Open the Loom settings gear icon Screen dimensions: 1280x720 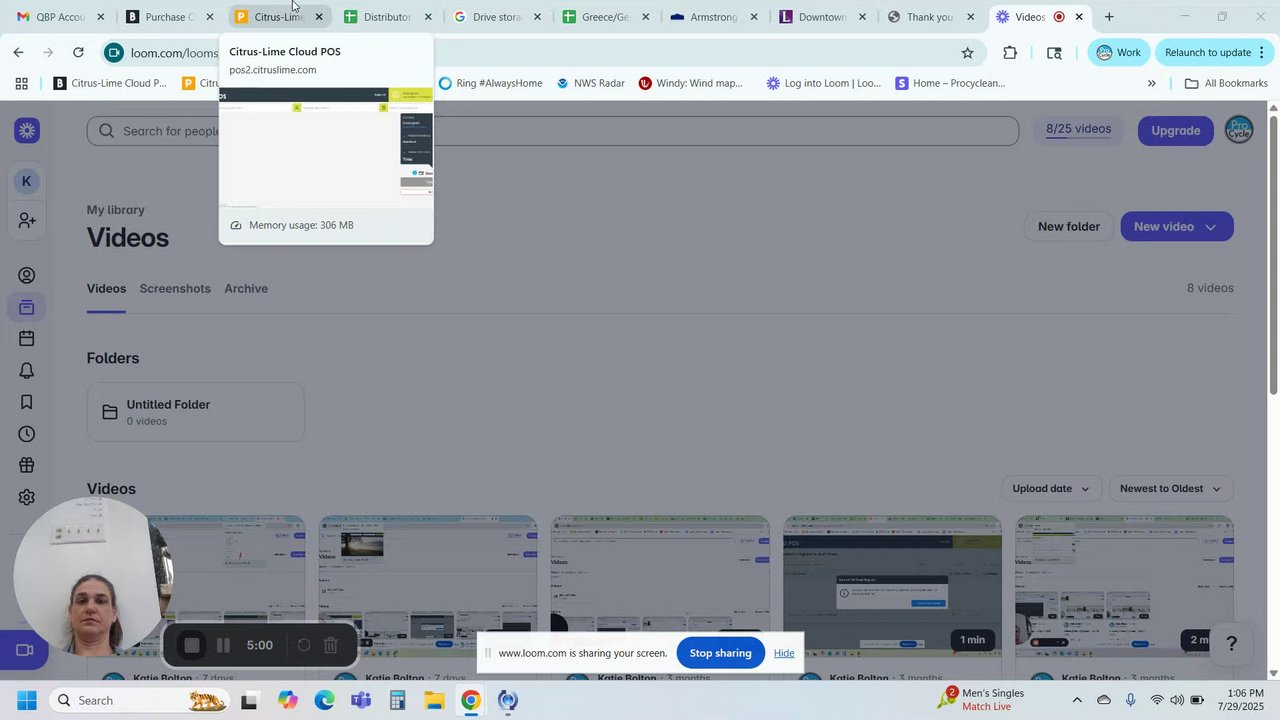[27, 497]
